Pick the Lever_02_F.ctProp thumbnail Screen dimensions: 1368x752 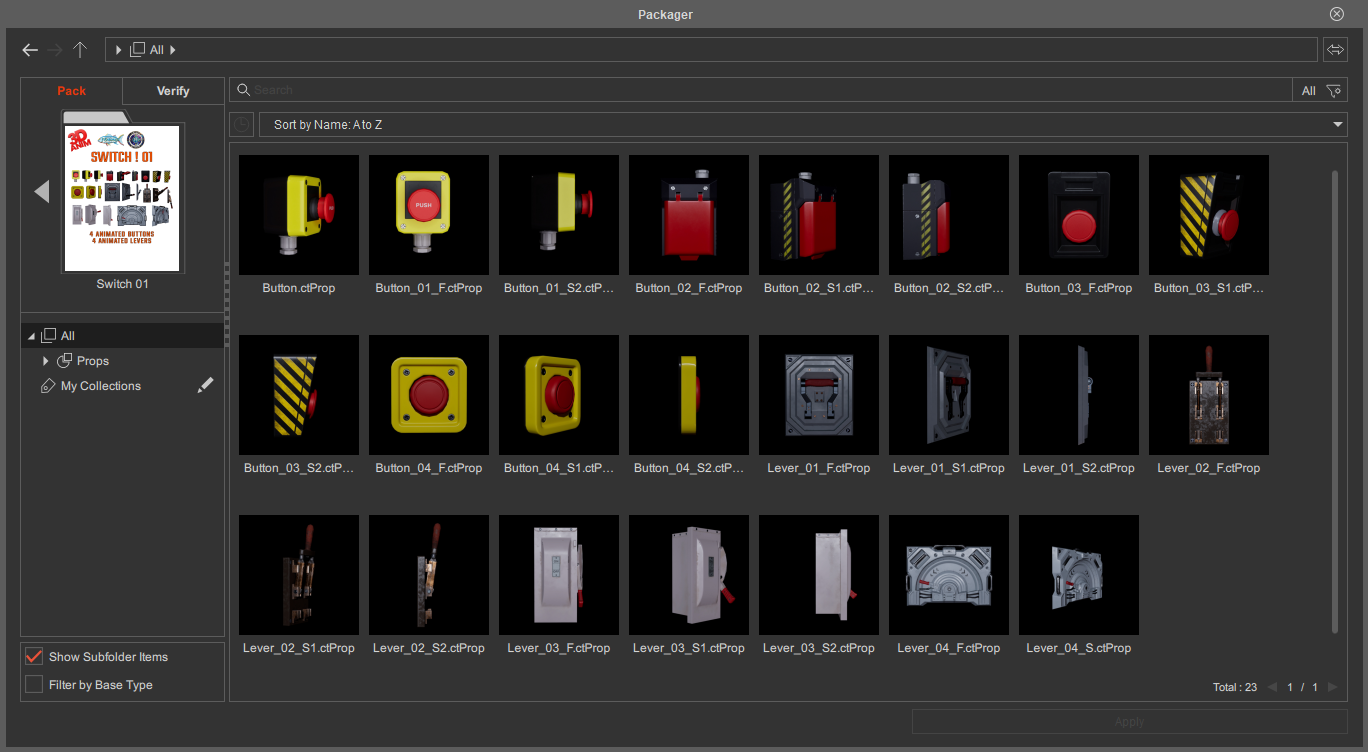[1209, 395]
